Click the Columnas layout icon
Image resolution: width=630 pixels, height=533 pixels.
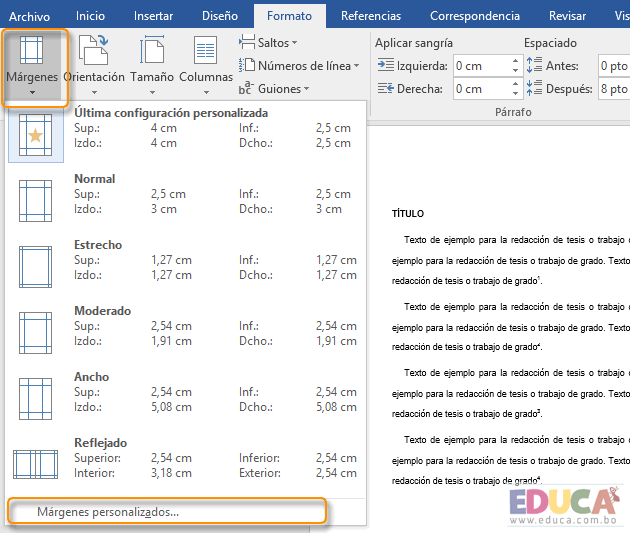tap(205, 50)
